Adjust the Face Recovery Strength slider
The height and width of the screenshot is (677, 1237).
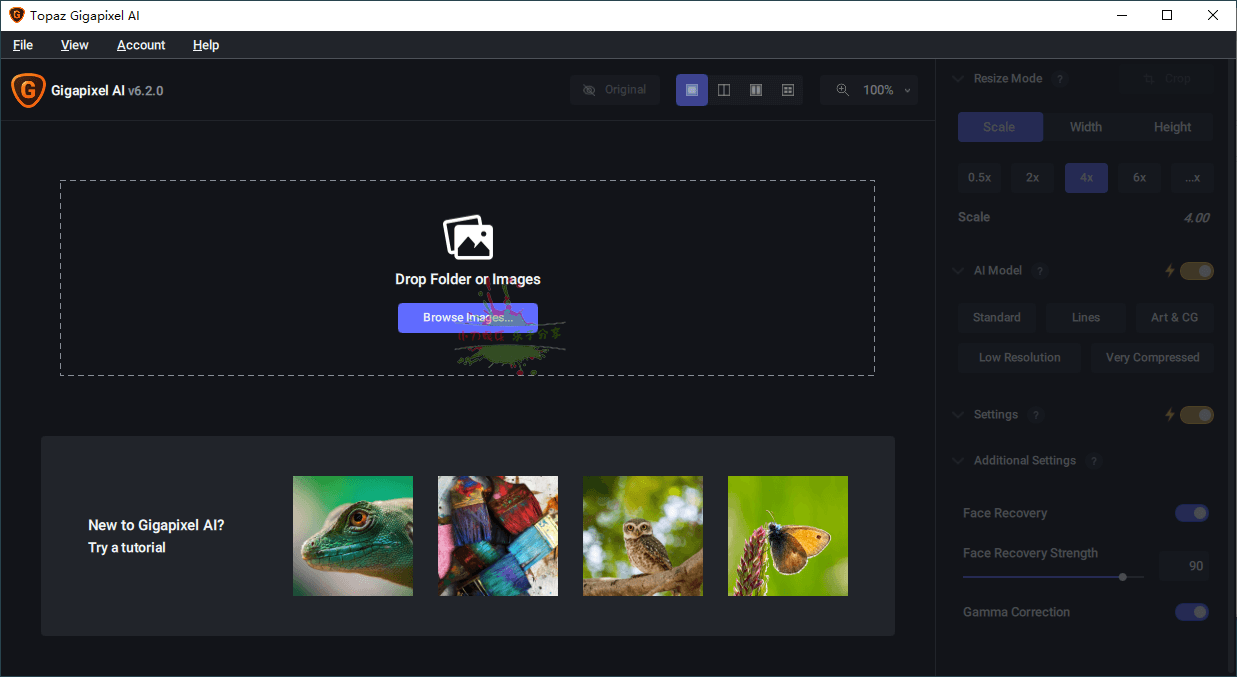(x=1053, y=577)
